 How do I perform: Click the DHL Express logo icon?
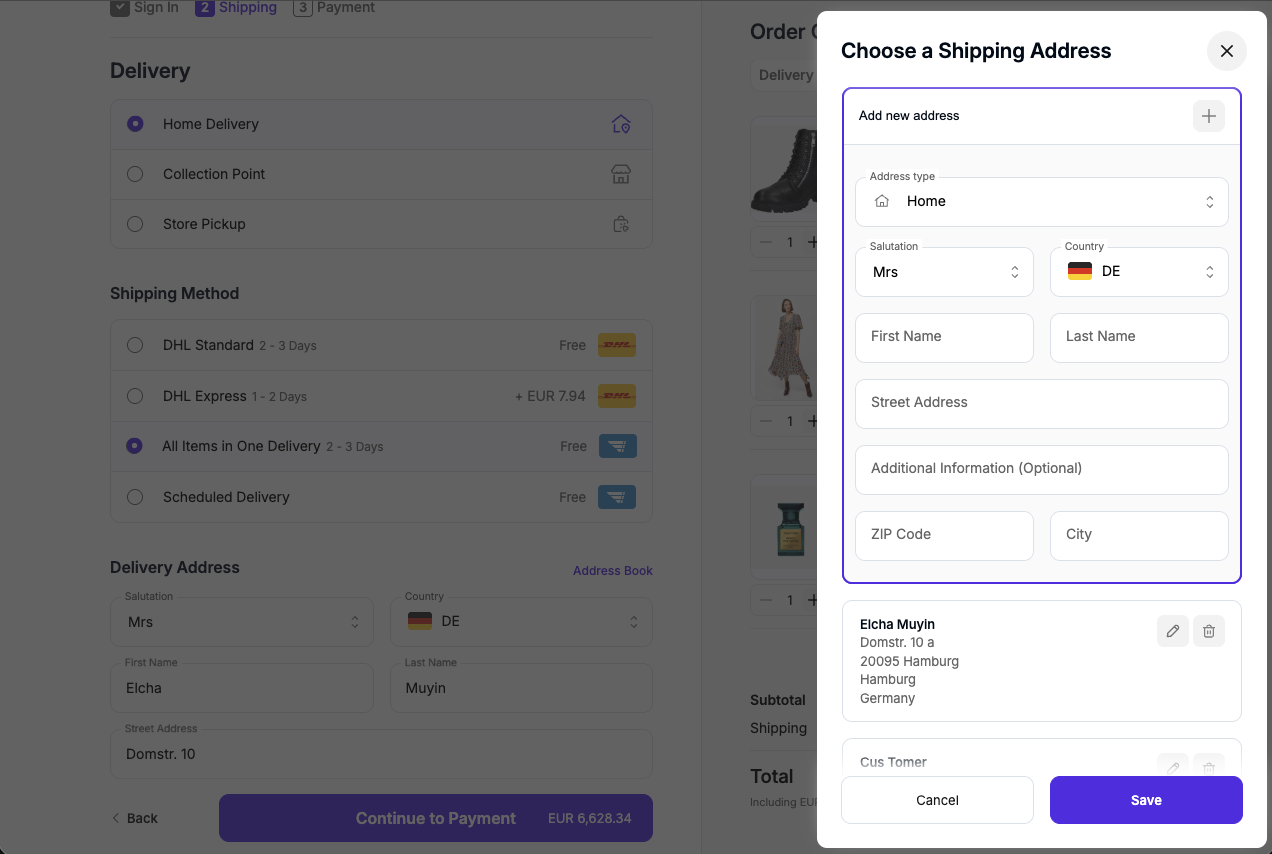click(617, 396)
